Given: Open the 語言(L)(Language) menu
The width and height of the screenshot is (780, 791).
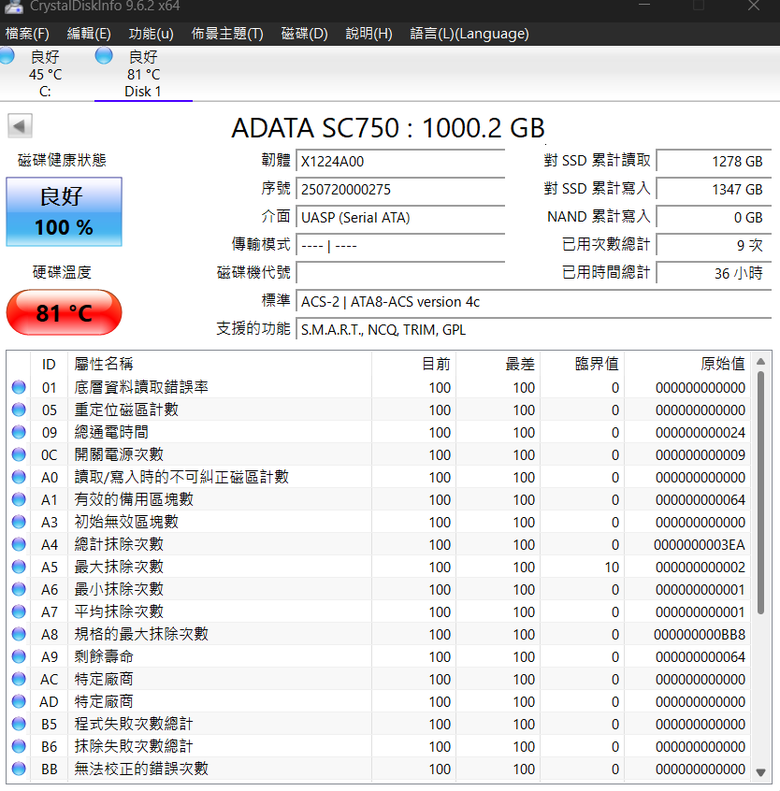Looking at the screenshot, I should (x=469, y=34).
